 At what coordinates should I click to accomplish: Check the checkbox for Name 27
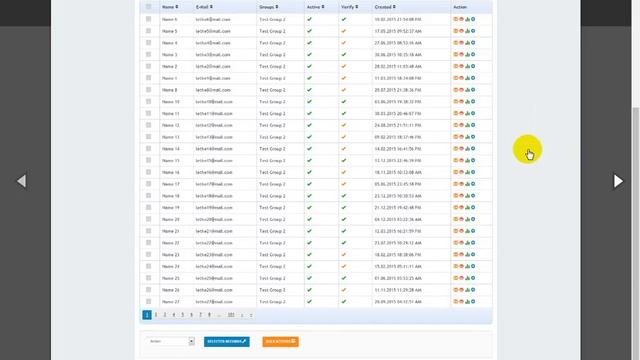149,301
